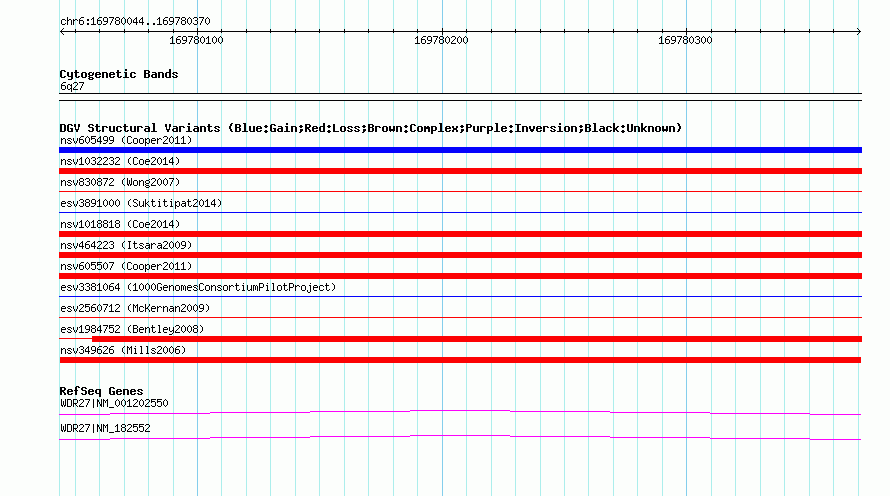890x496 pixels.
Task: Open variant nsv830872 (Wong2007) label
Action: (x=120, y=182)
